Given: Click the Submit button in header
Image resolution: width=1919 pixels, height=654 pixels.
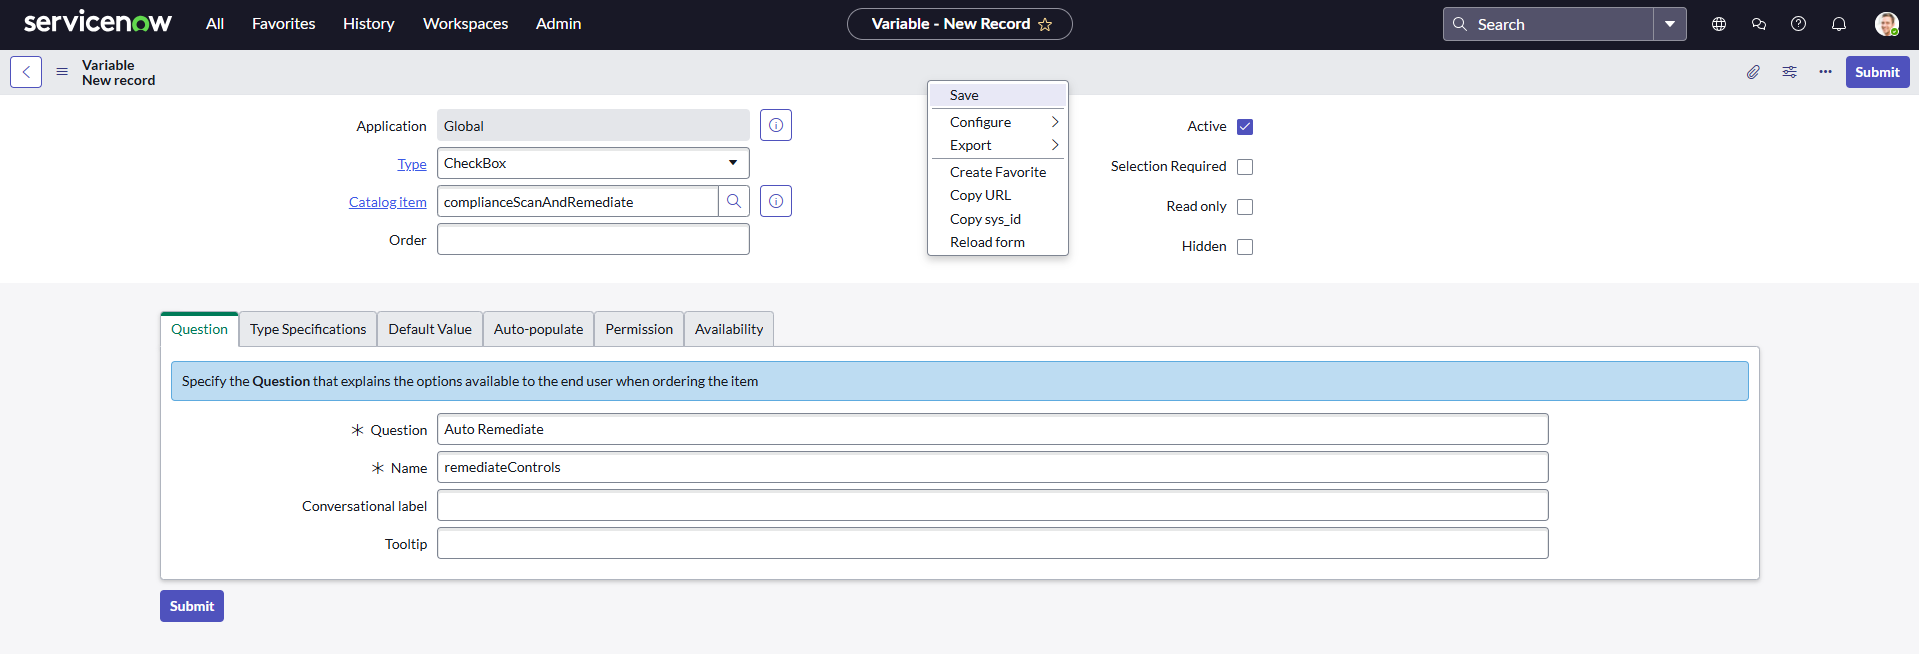Looking at the screenshot, I should [1877, 72].
